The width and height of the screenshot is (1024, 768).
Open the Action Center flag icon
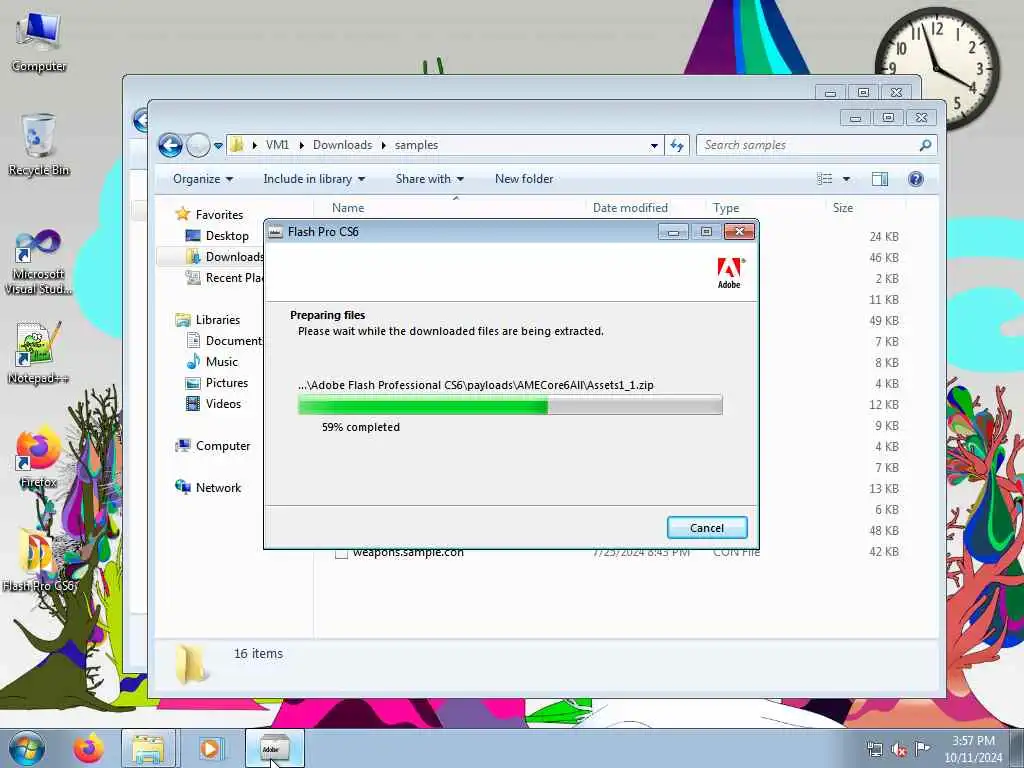coord(922,748)
